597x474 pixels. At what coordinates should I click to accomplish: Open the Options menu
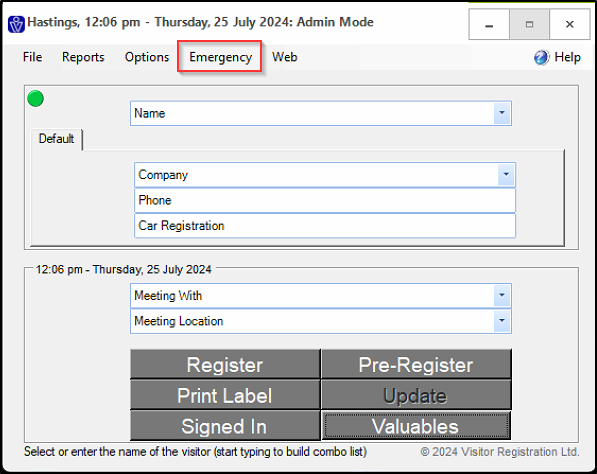tap(147, 57)
